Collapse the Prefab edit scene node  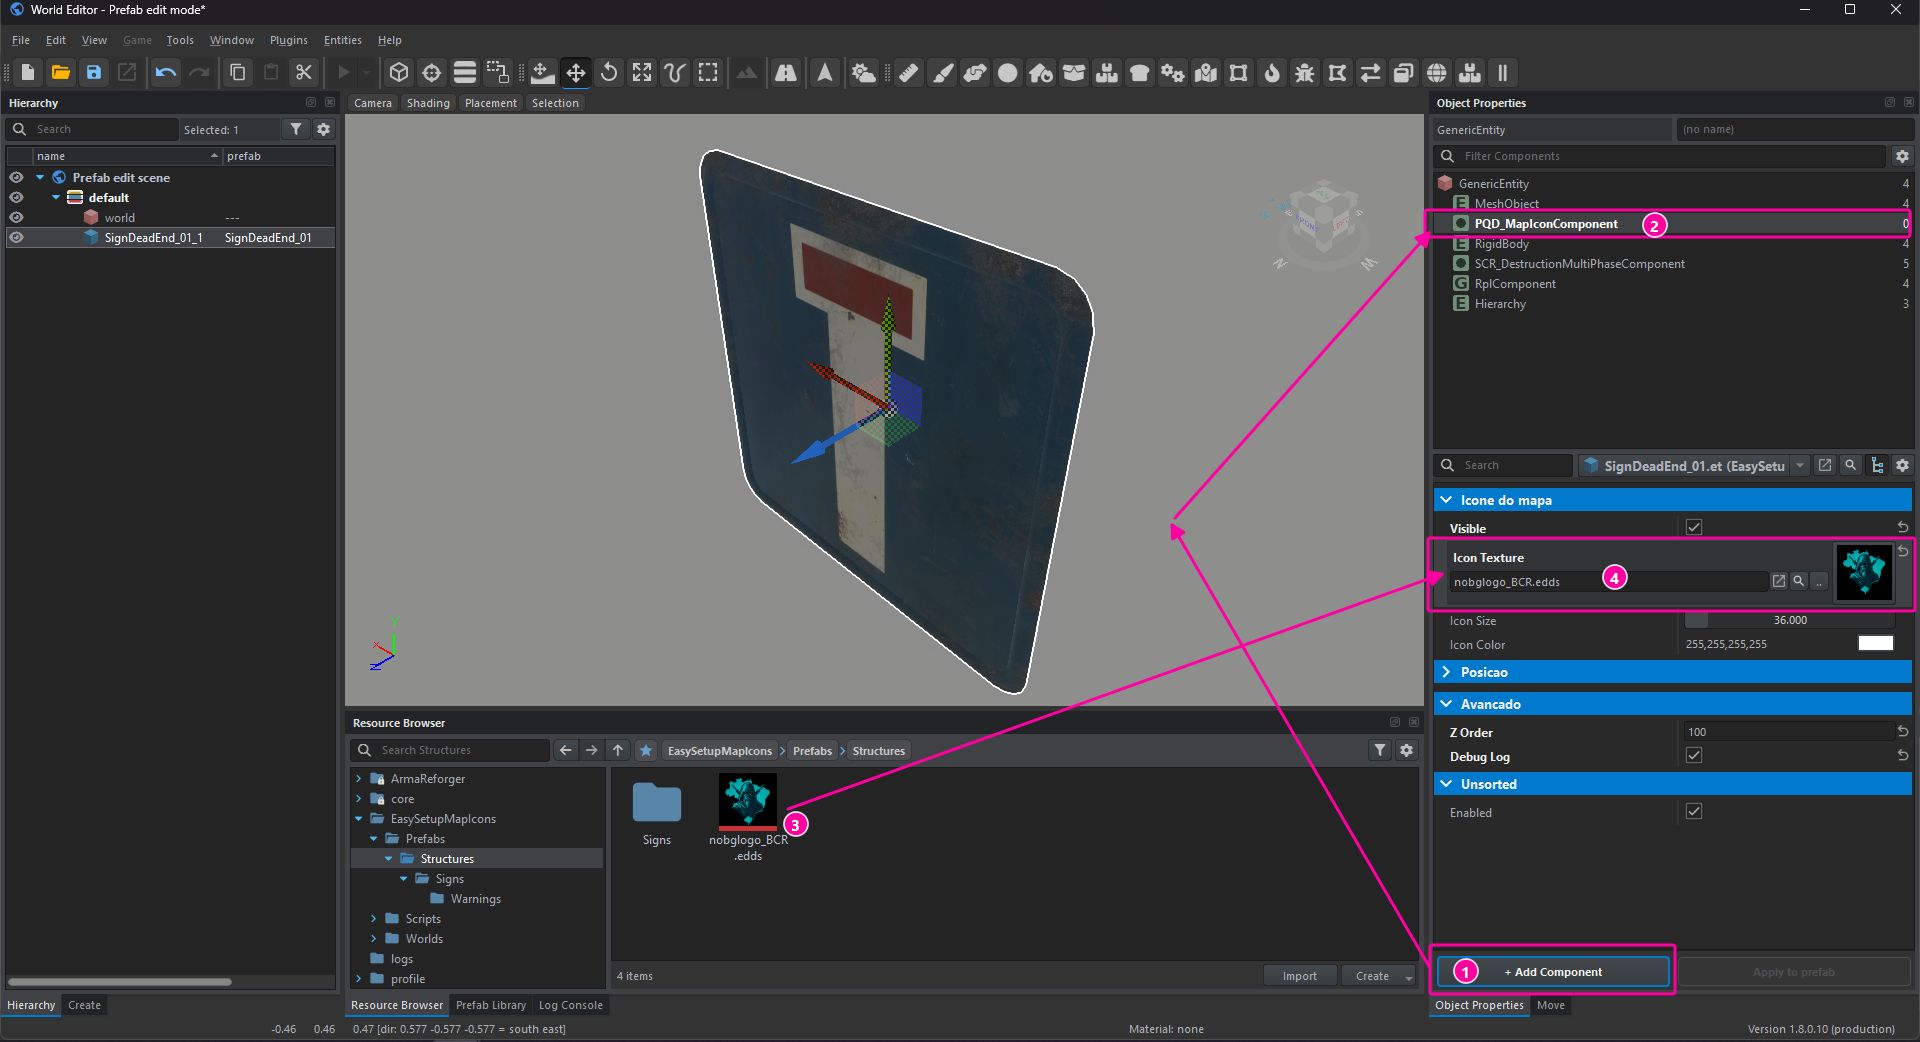[x=40, y=177]
